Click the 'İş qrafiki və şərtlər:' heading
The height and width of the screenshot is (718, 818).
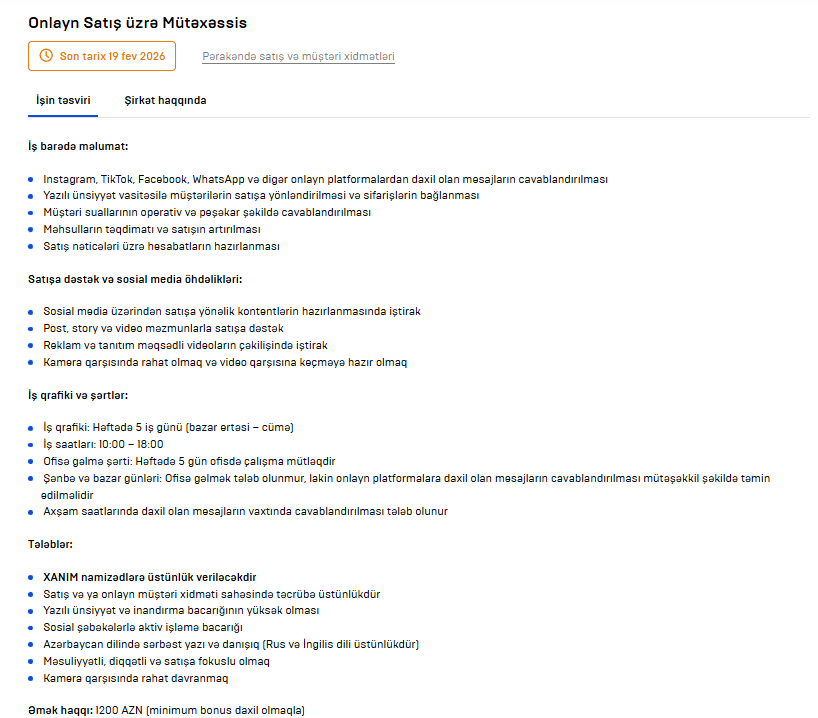[x=78, y=396]
